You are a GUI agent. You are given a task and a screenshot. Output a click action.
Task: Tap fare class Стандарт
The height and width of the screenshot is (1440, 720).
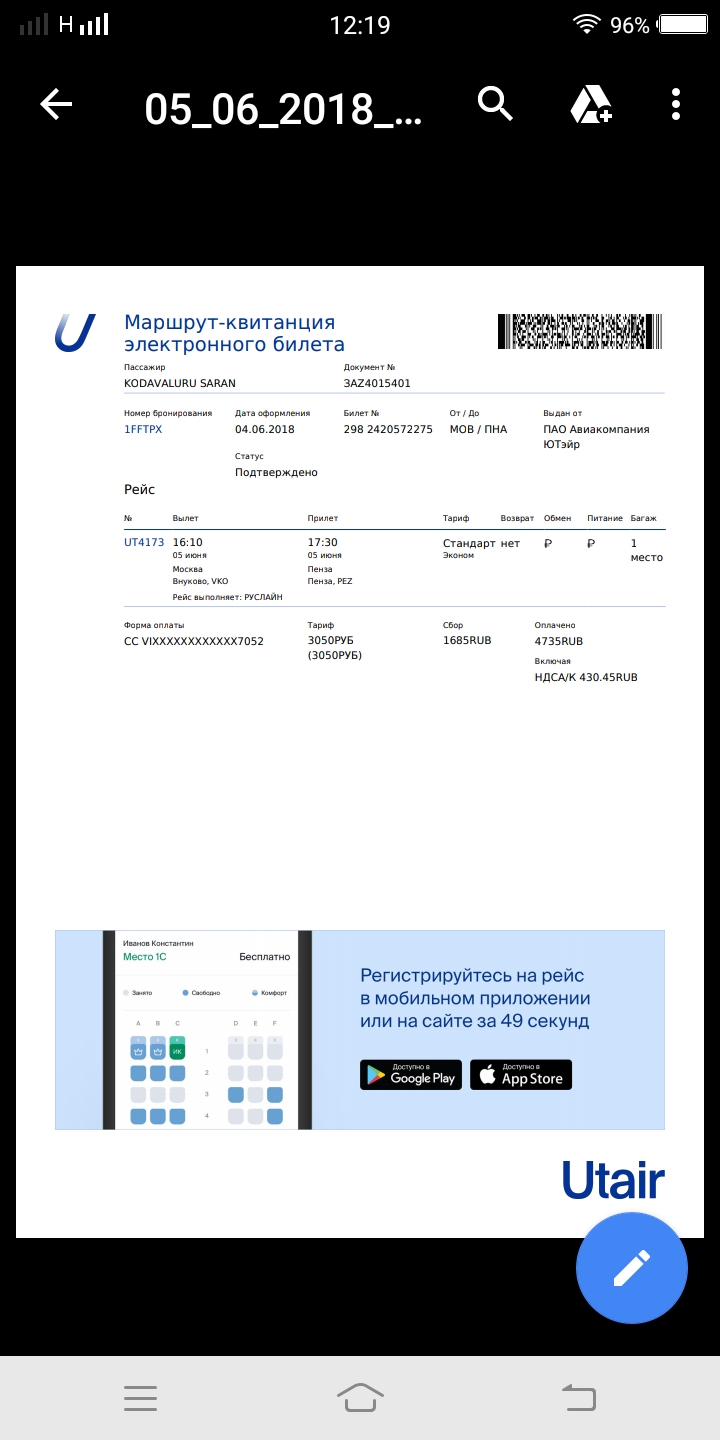(x=469, y=543)
